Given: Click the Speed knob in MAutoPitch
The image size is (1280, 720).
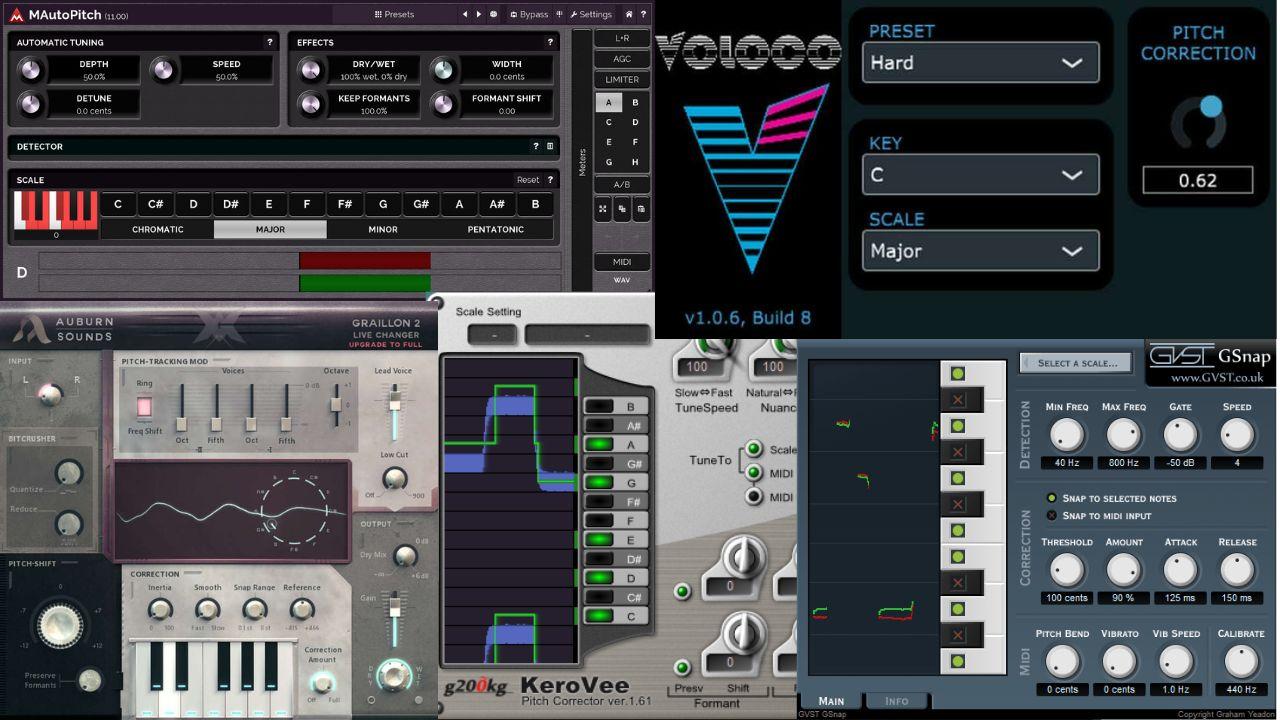Looking at the screenshot, I should [162, 70].
